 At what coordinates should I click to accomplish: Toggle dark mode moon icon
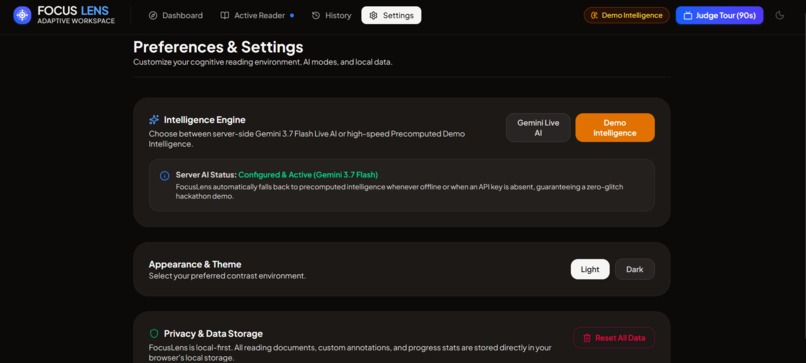click(x=780, y=15)
